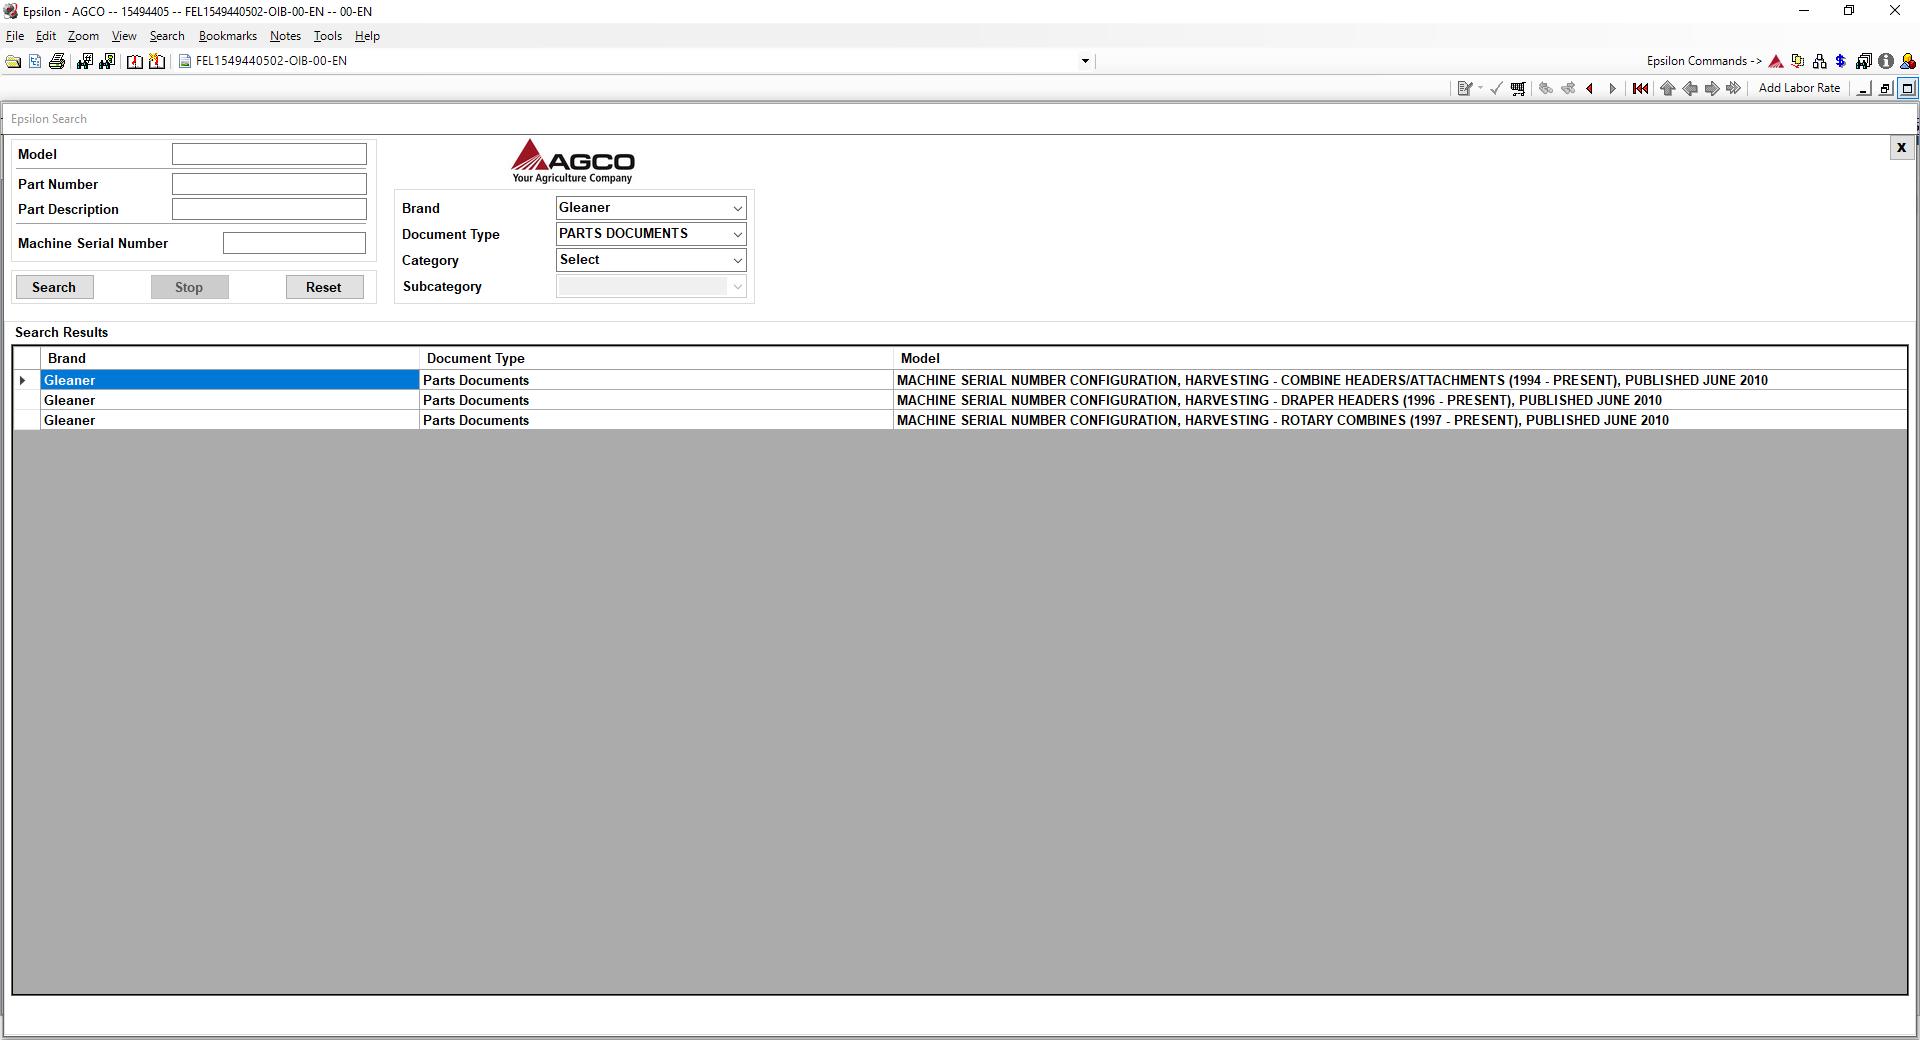Click the binoculars search-by-number icon
1920x1040 pixels.
pyautogui.click(x=84, y=61)
